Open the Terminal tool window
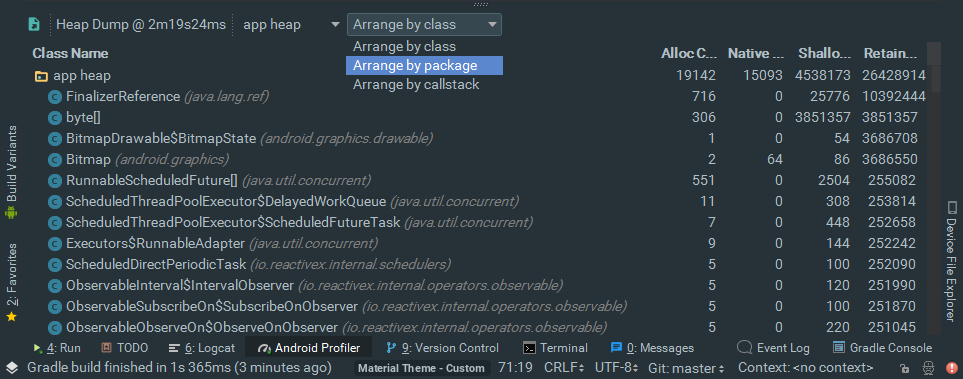The image size is (963, 379). click(x=555, y=348)
